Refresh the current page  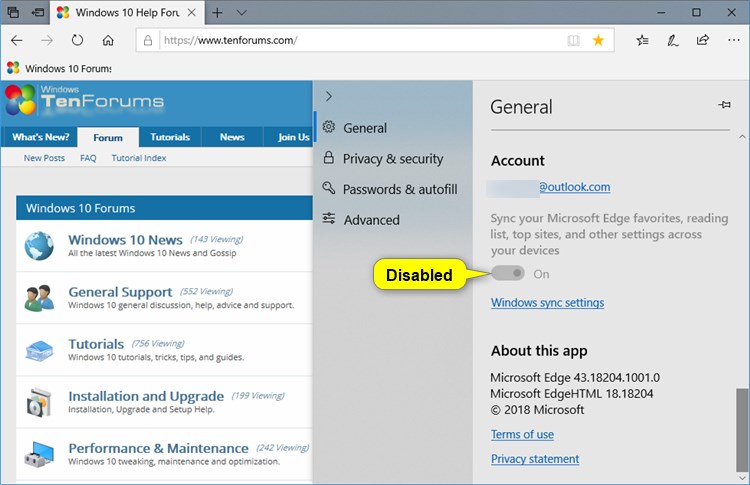(x=77, y=40)
